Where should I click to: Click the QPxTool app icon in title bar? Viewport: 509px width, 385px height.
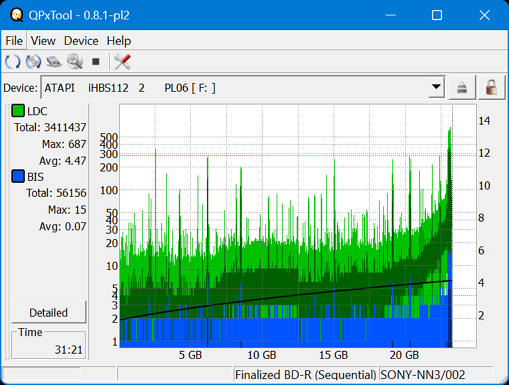pos(17,15)
